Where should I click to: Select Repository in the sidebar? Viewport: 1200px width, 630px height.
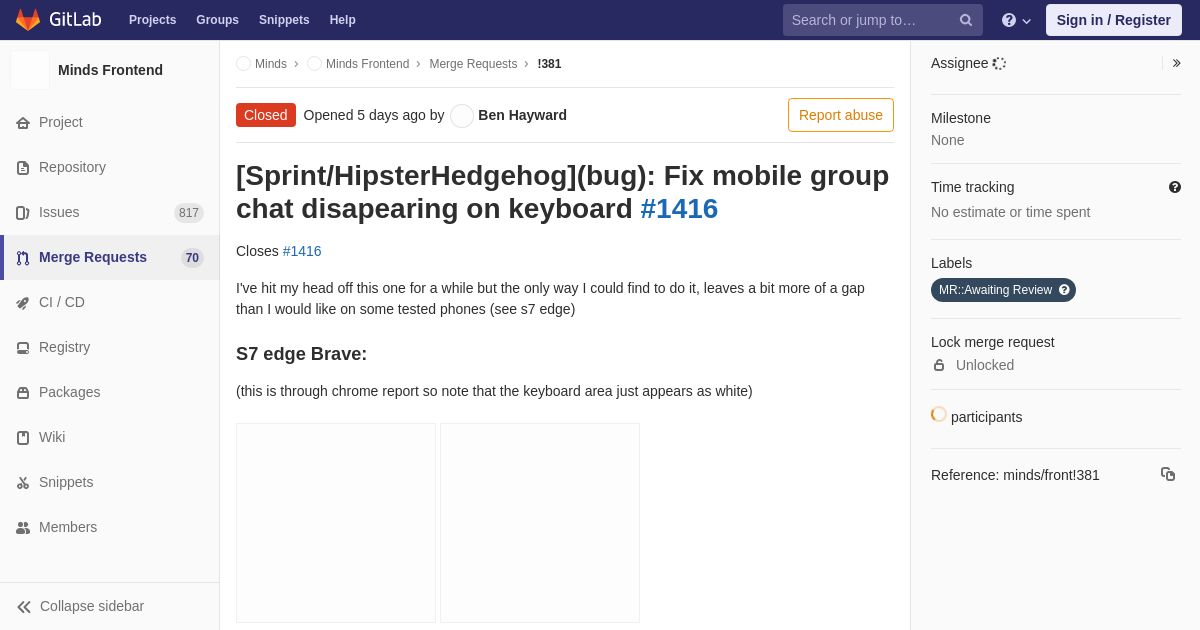(72, 167)
